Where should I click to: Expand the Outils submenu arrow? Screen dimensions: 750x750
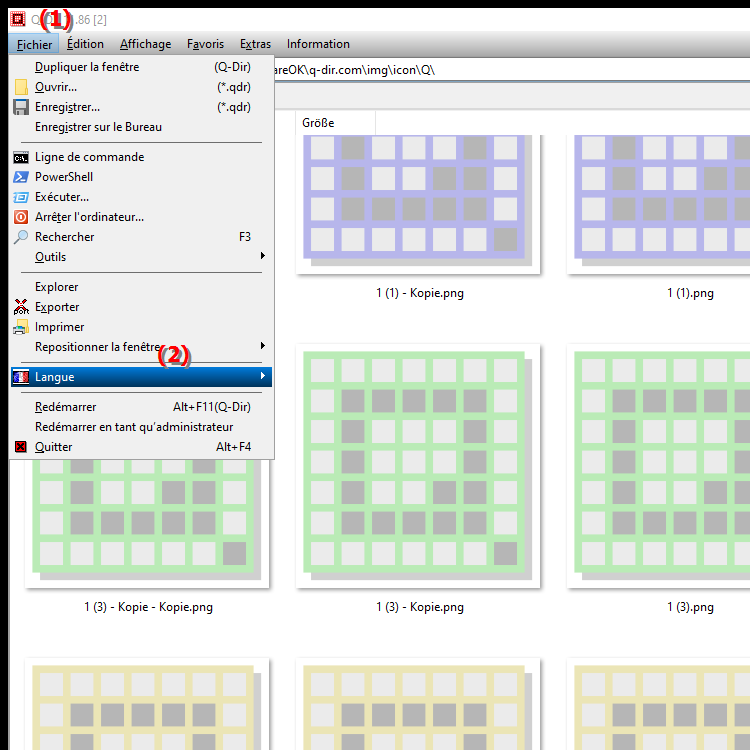pyautogui.click(x=263, y=255)
